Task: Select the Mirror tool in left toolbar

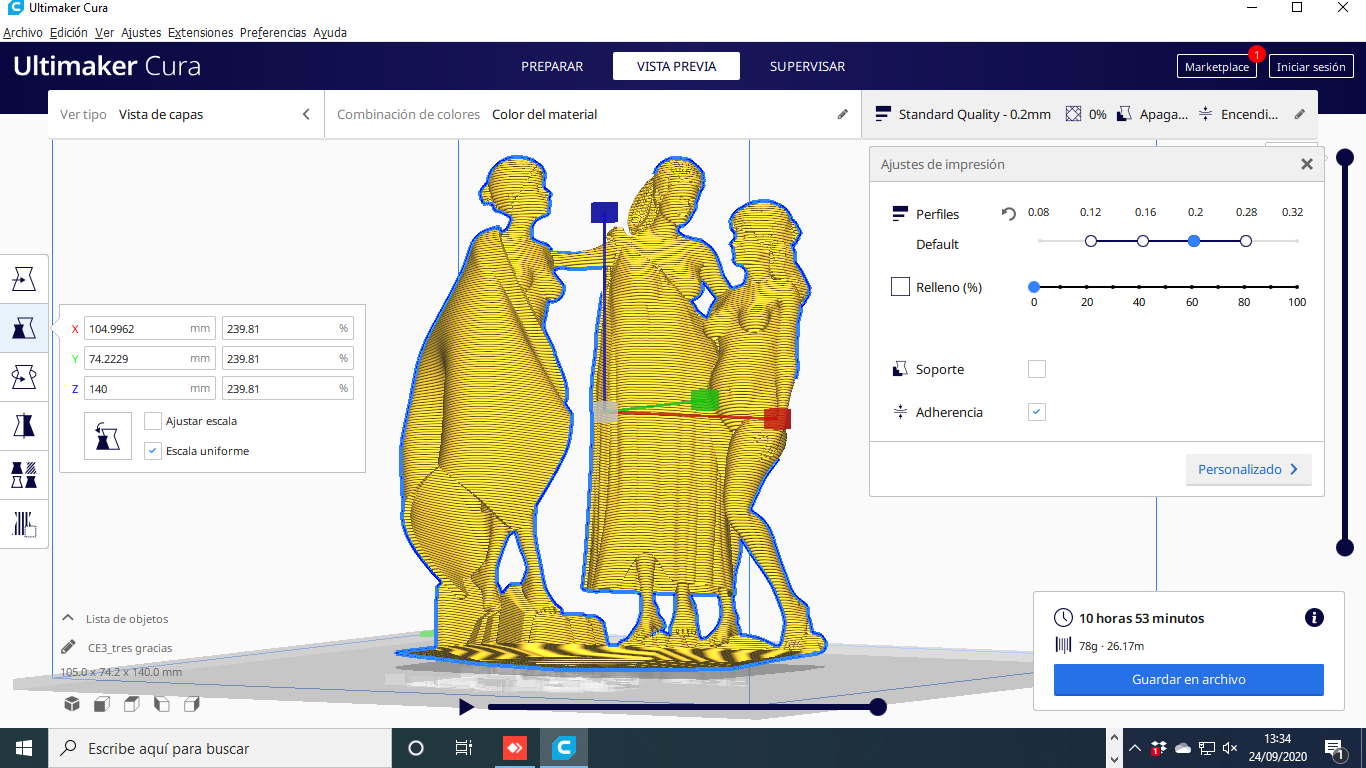Action: point(24,426)
